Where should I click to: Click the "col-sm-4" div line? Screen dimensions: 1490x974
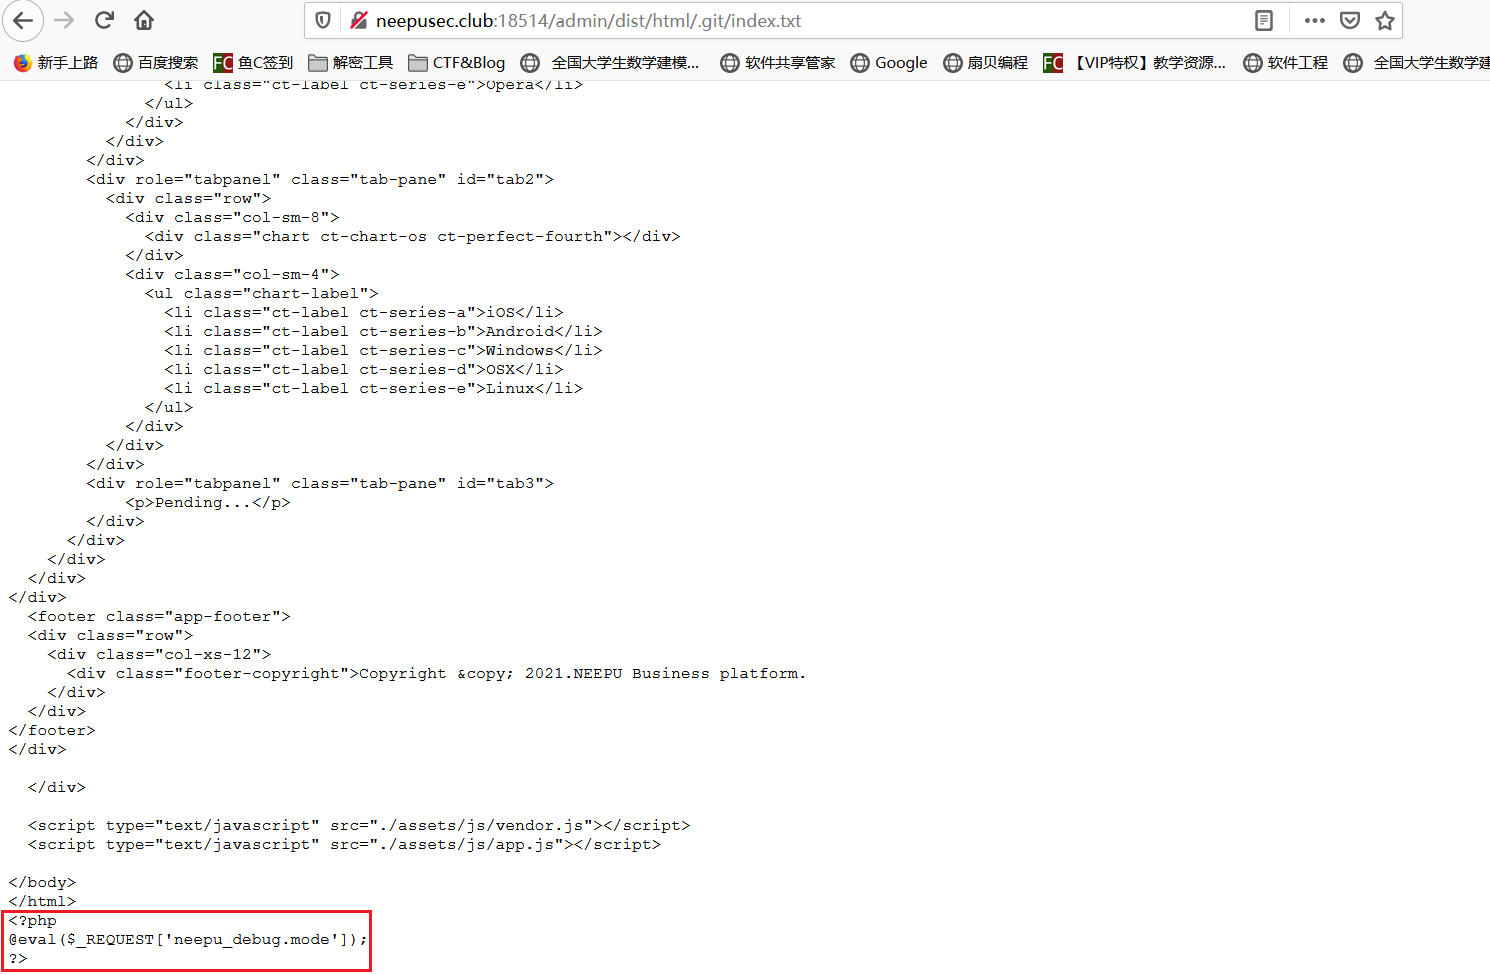(x=233, y=275)
